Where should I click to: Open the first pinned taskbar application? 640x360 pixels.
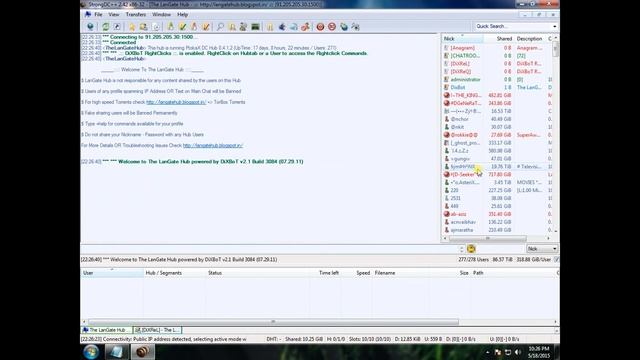(x=116, y=352)
